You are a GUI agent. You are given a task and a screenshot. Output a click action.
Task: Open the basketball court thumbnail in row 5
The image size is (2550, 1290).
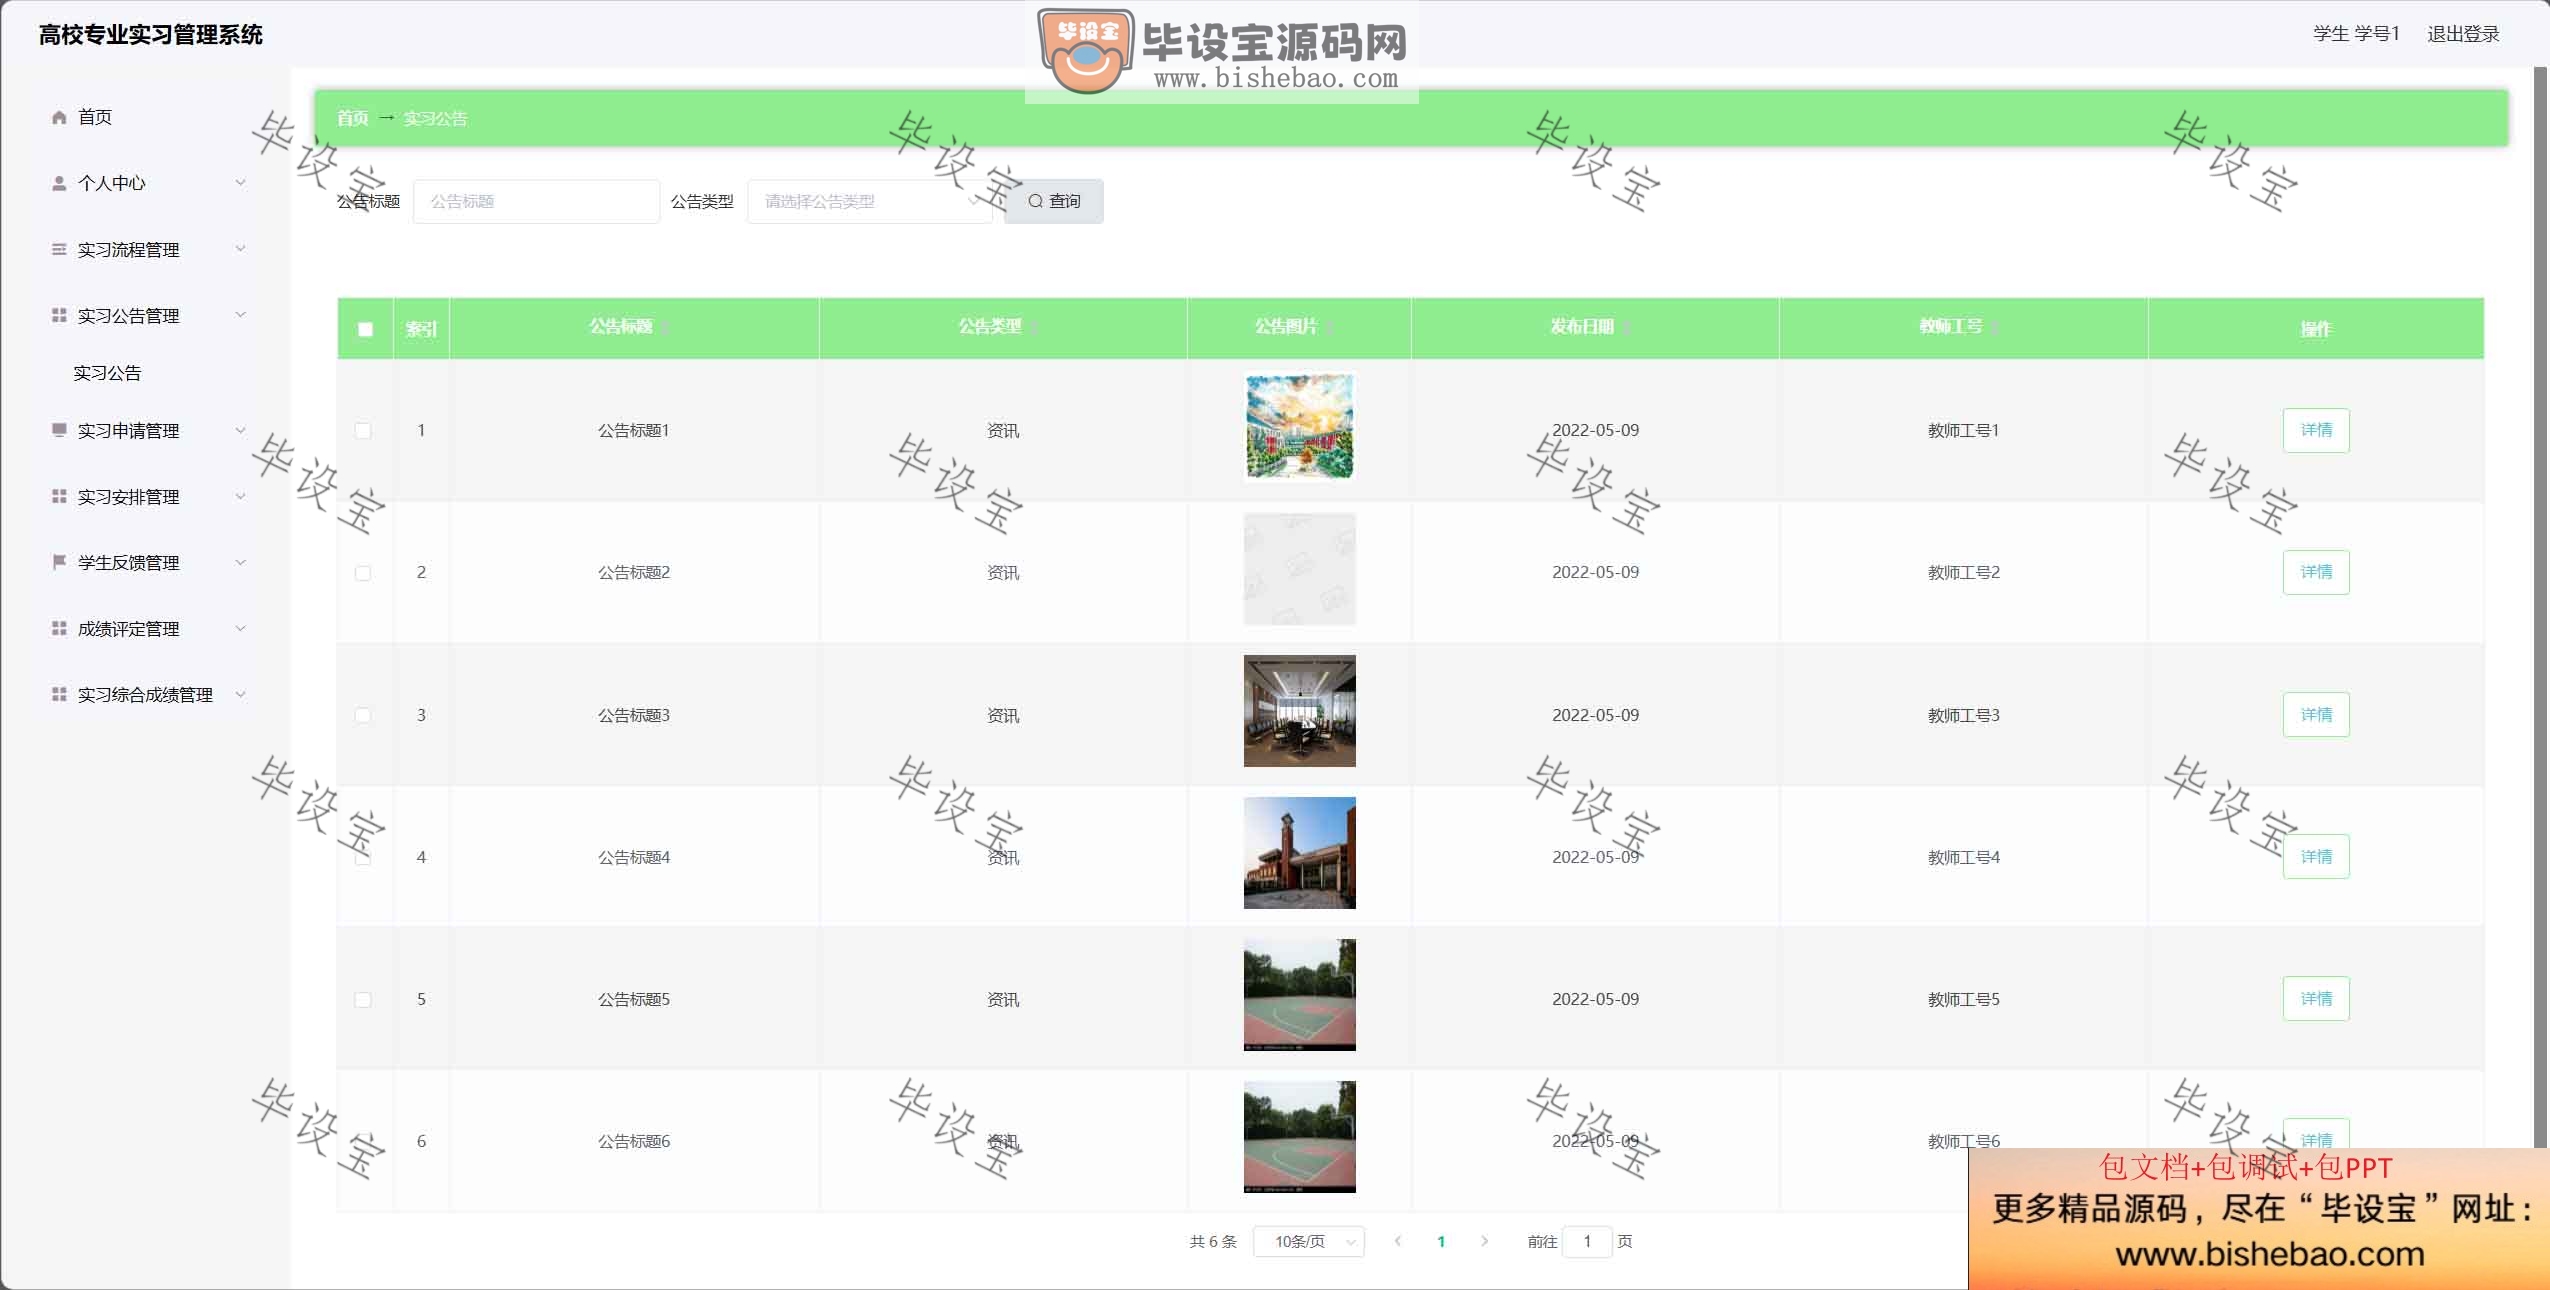[x=1299, y=995]
